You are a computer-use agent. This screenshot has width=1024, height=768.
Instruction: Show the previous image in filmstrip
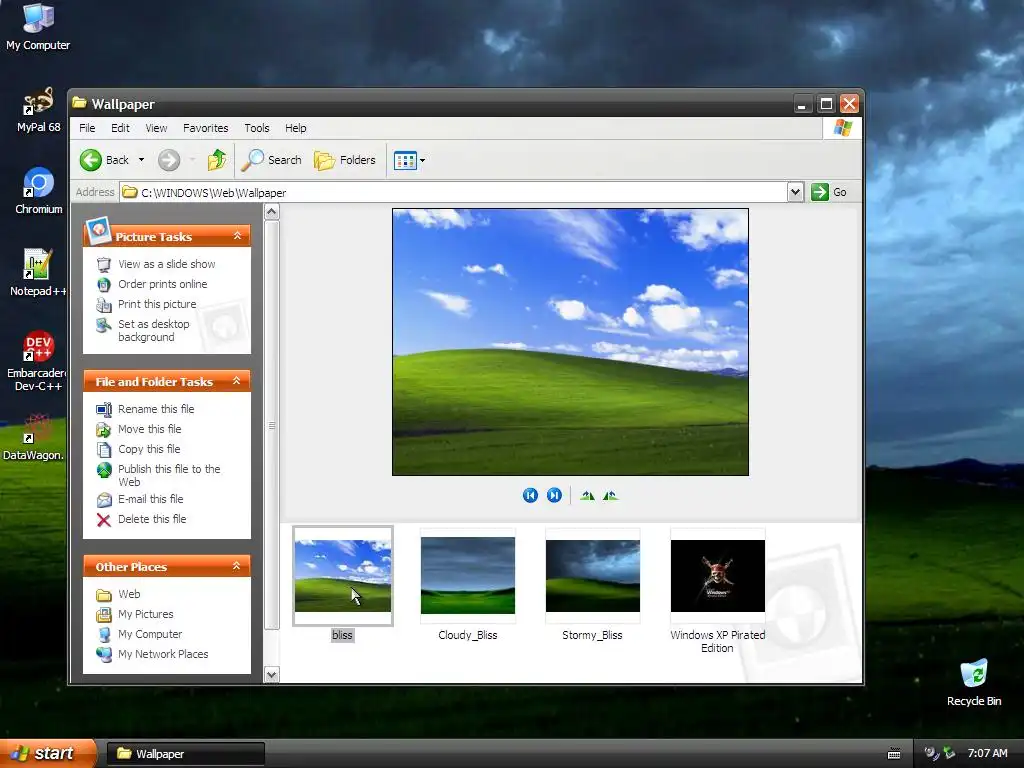530,496
